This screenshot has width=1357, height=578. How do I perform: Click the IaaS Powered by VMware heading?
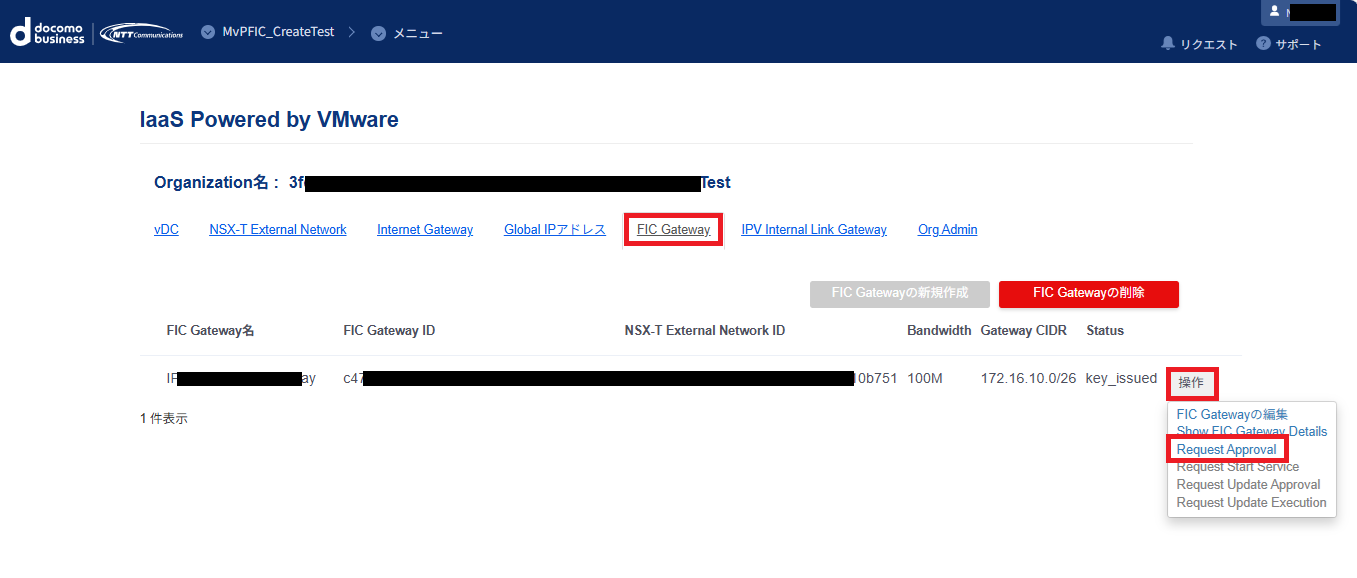point(269,120)
